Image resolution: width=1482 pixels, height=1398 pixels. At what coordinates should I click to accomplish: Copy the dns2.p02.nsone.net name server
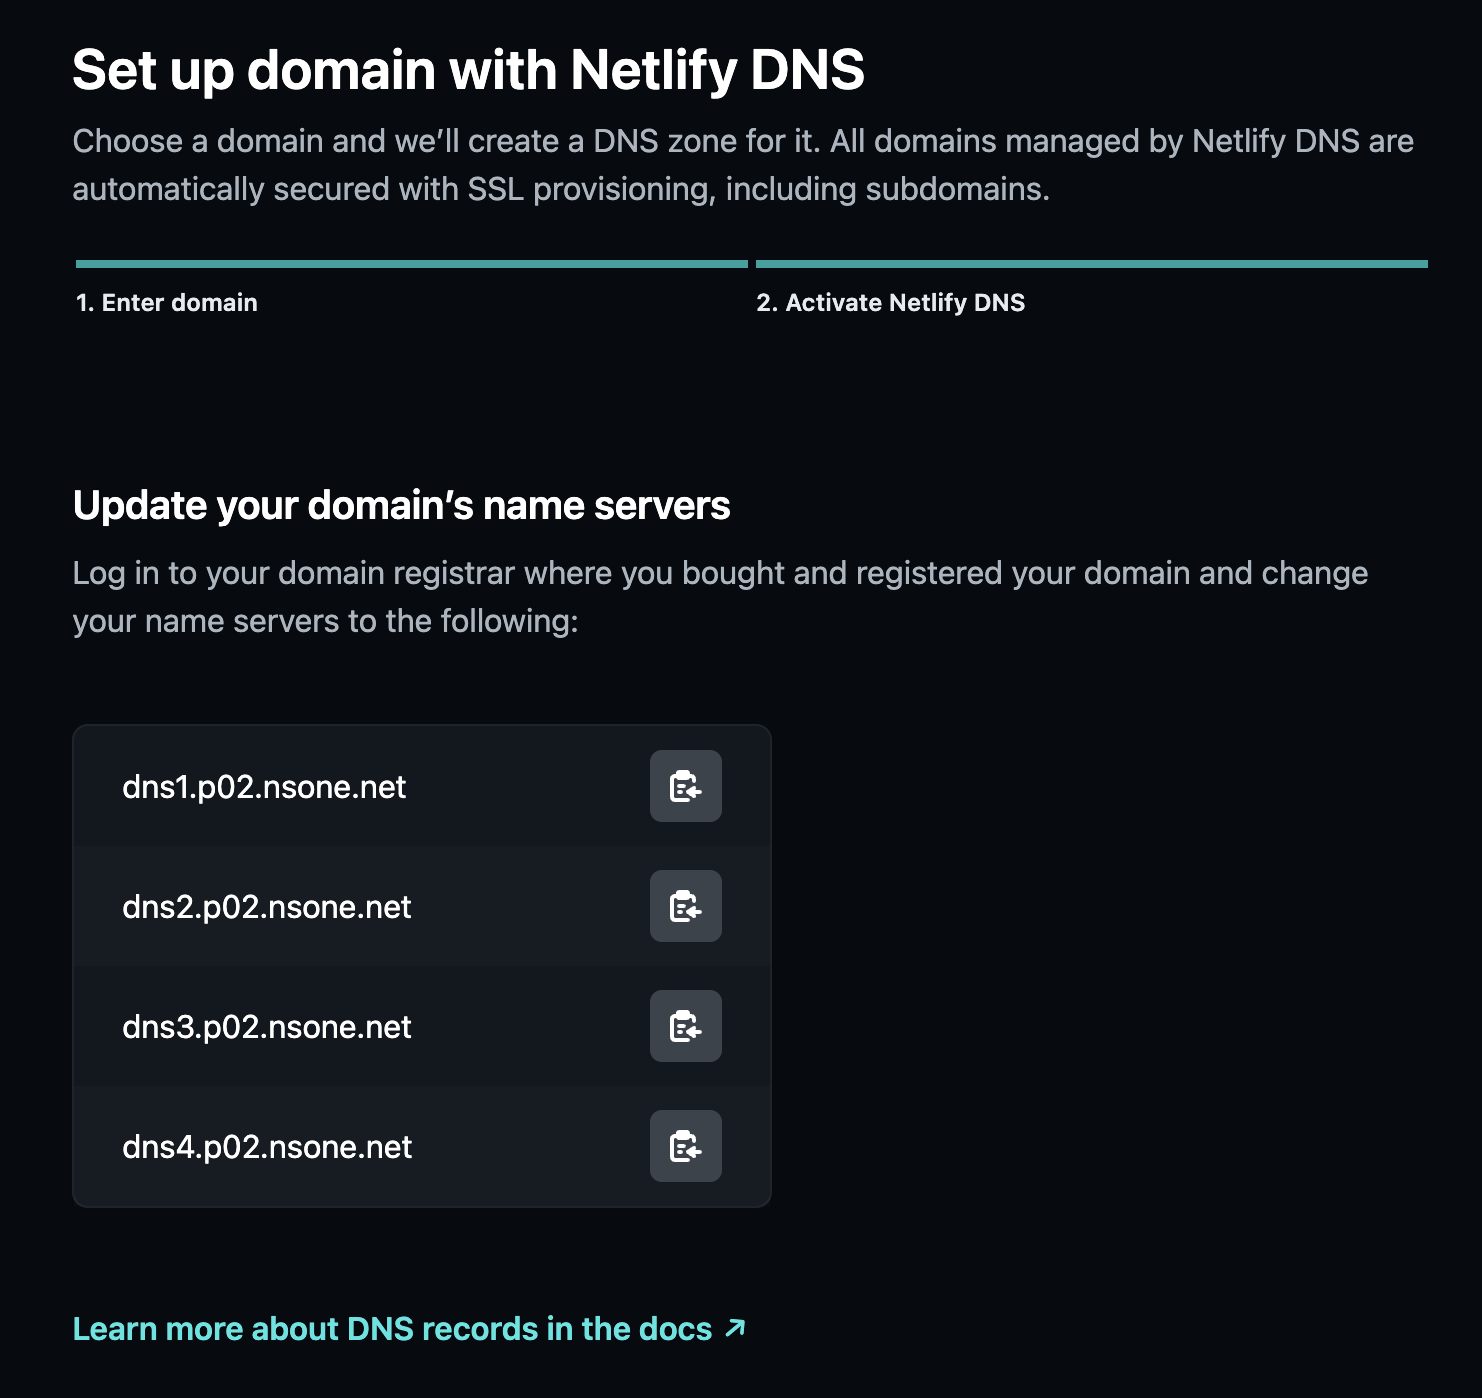click(x=686, y=906)
